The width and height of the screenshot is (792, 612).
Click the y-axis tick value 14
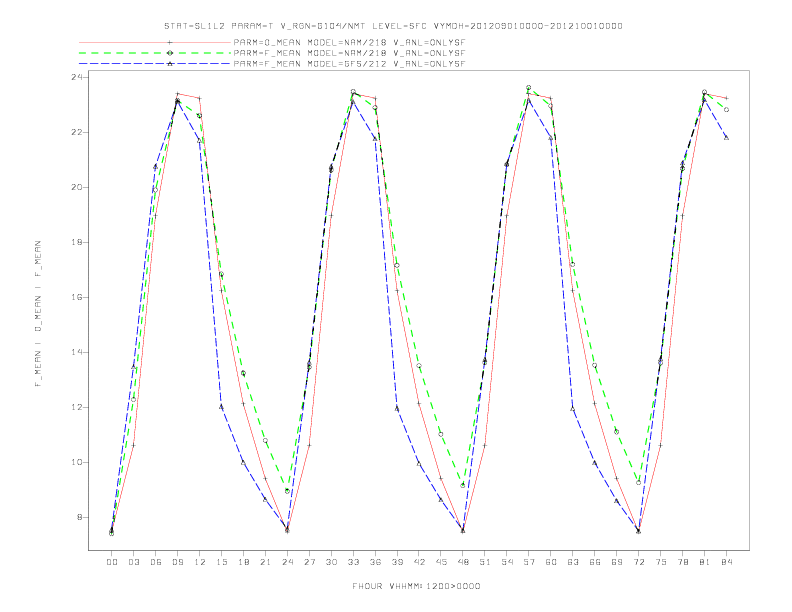coord(78,352)
